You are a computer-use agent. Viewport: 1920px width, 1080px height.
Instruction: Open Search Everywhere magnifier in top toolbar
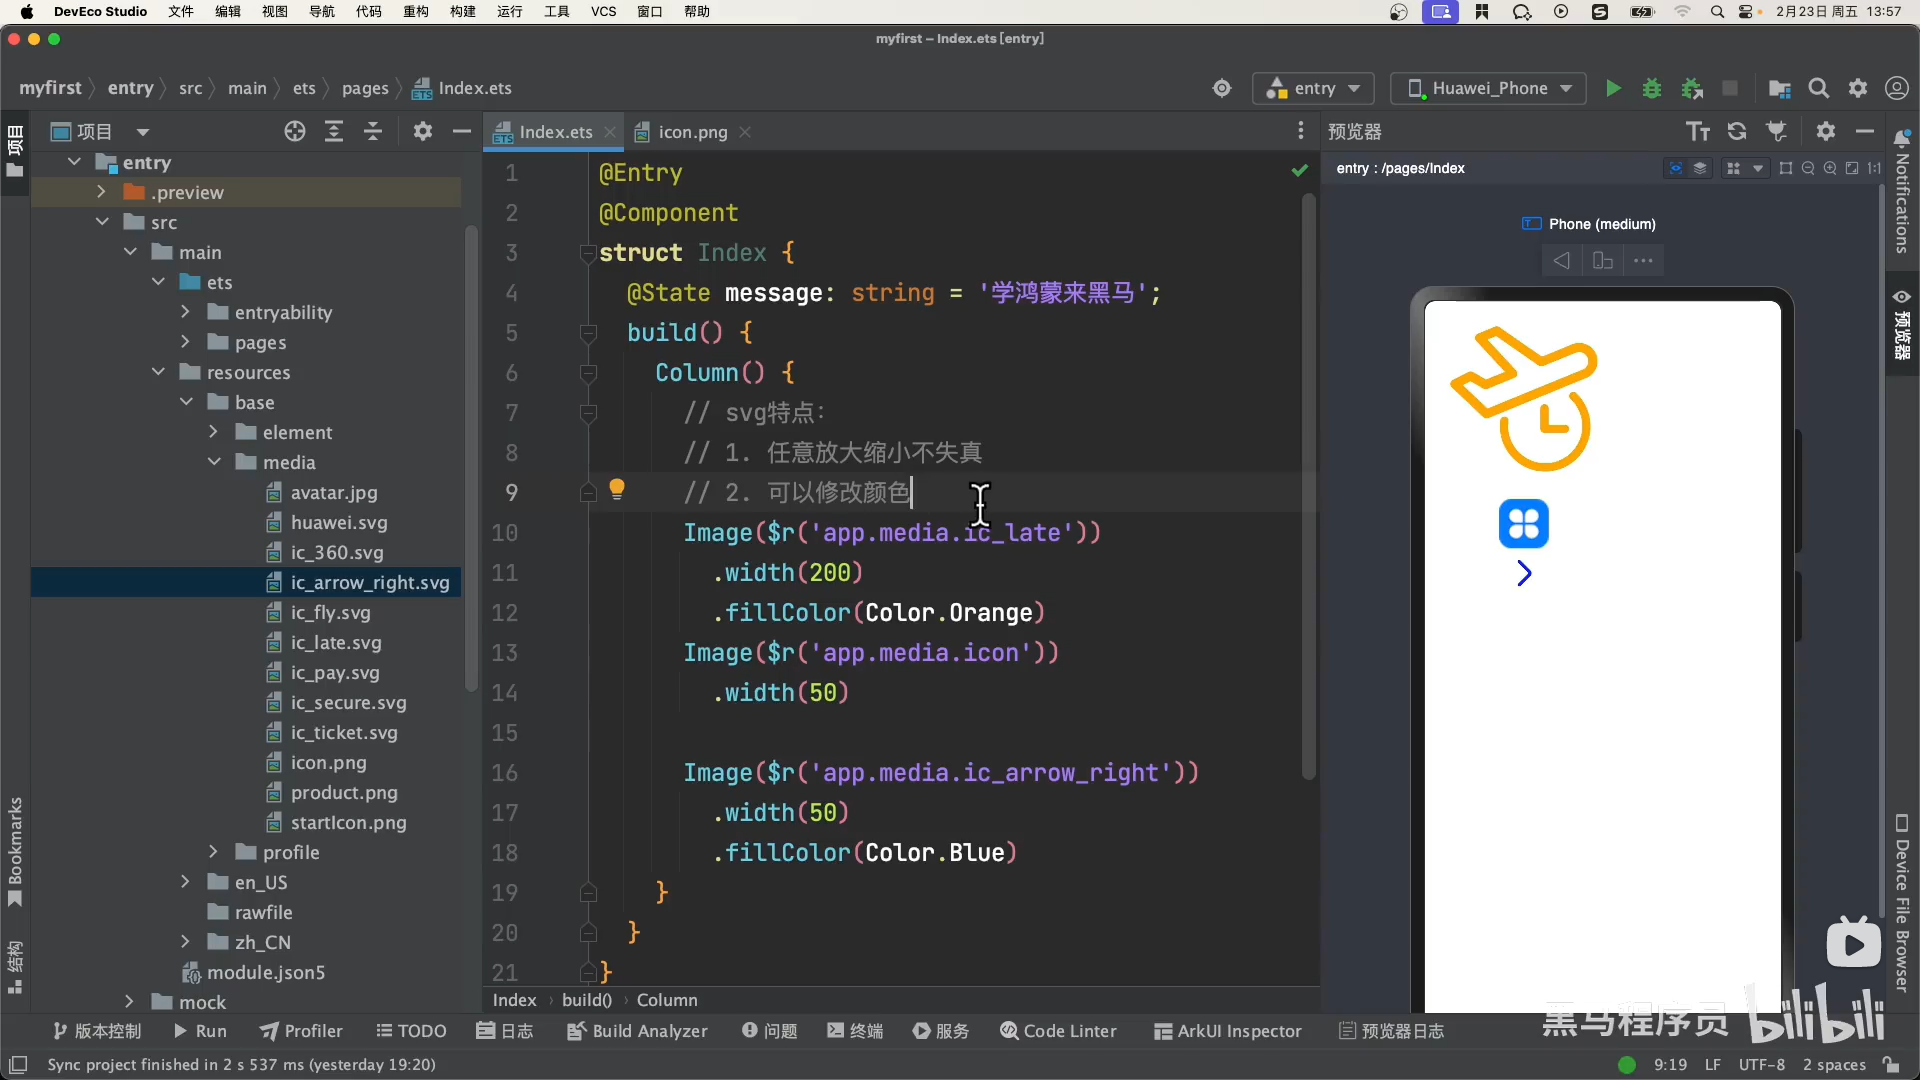[x=1819, y=88]
